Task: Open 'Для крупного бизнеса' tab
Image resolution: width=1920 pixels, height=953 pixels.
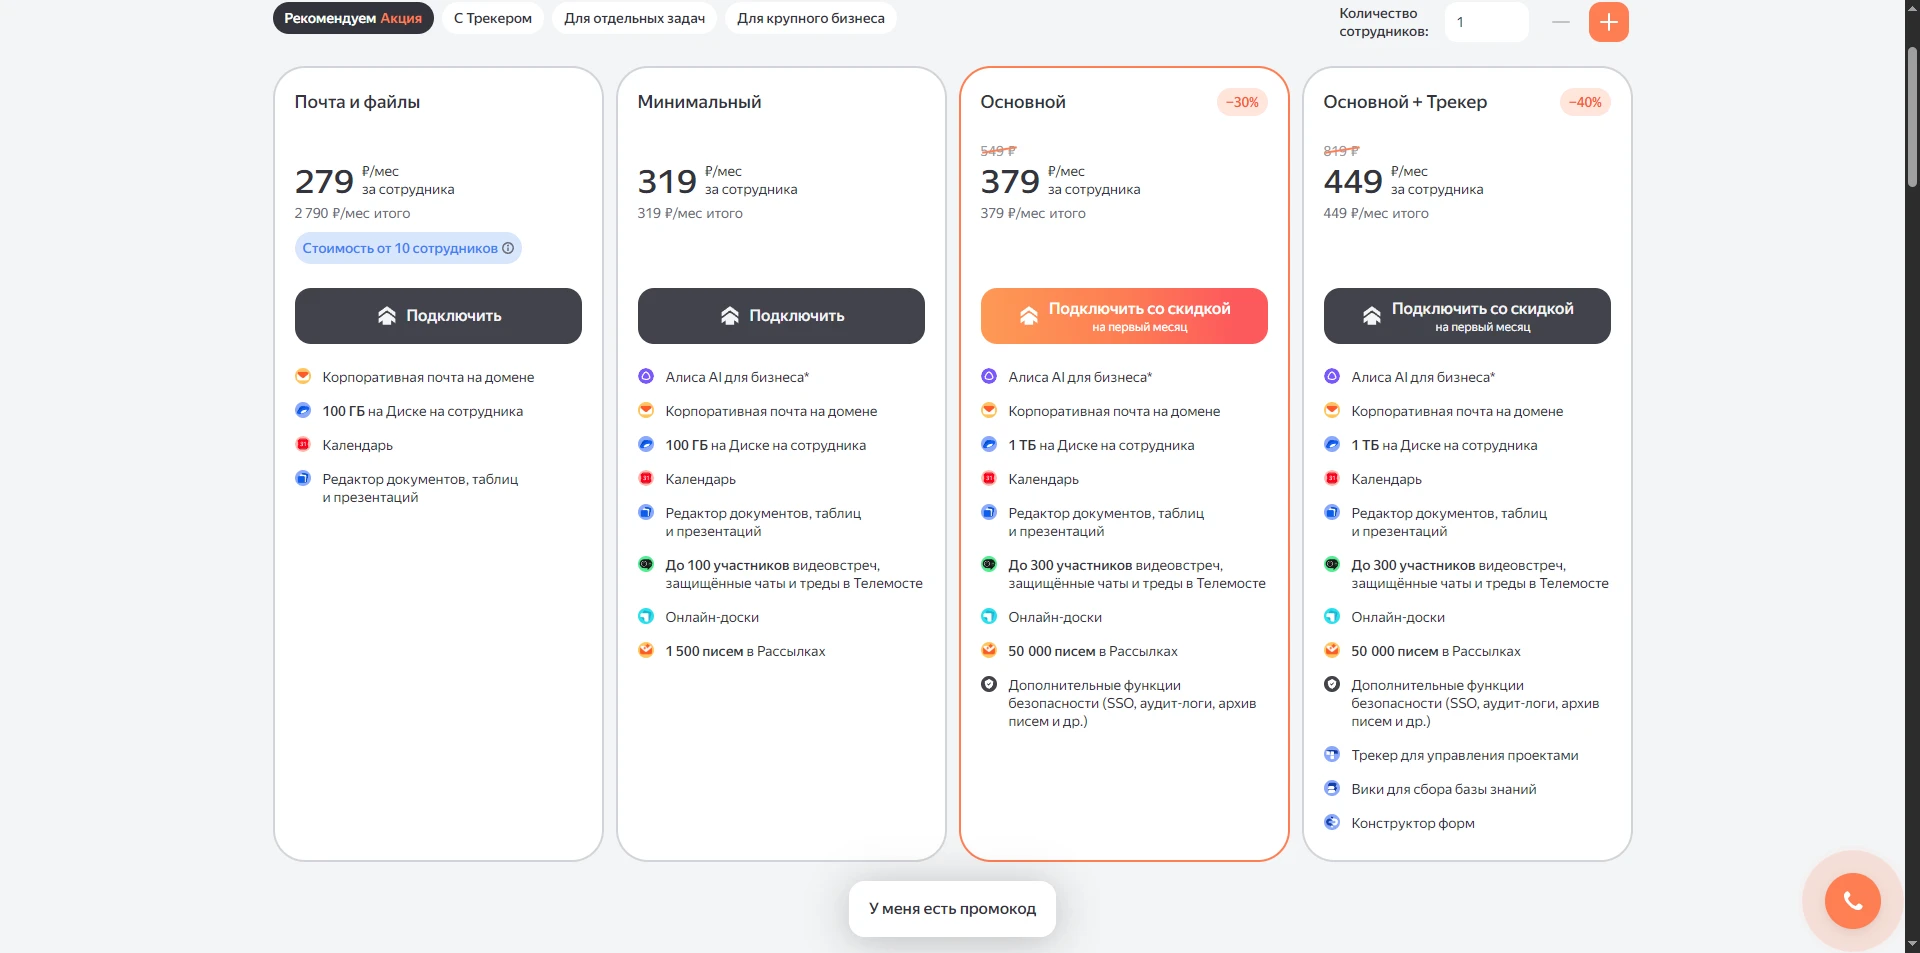Action: pos(811,18)
